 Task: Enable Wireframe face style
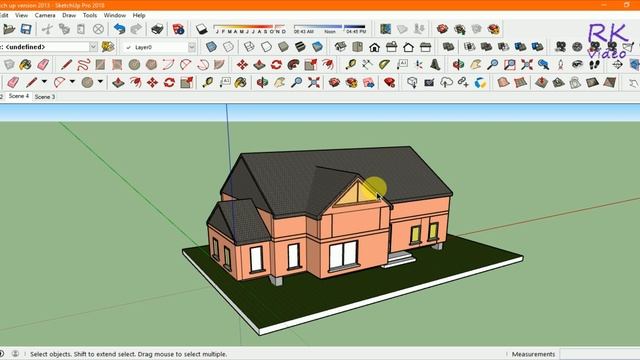click(x=249, y=47)
